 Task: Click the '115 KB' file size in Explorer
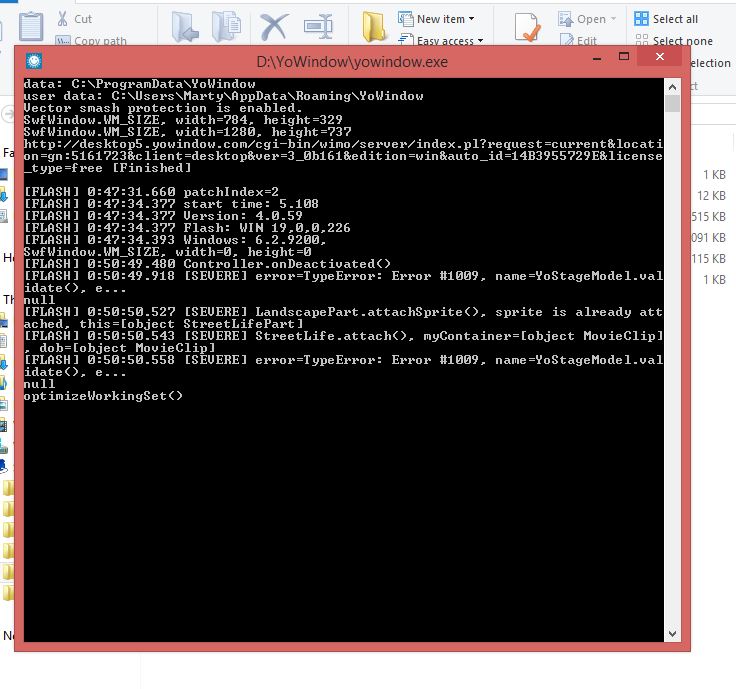708,258
